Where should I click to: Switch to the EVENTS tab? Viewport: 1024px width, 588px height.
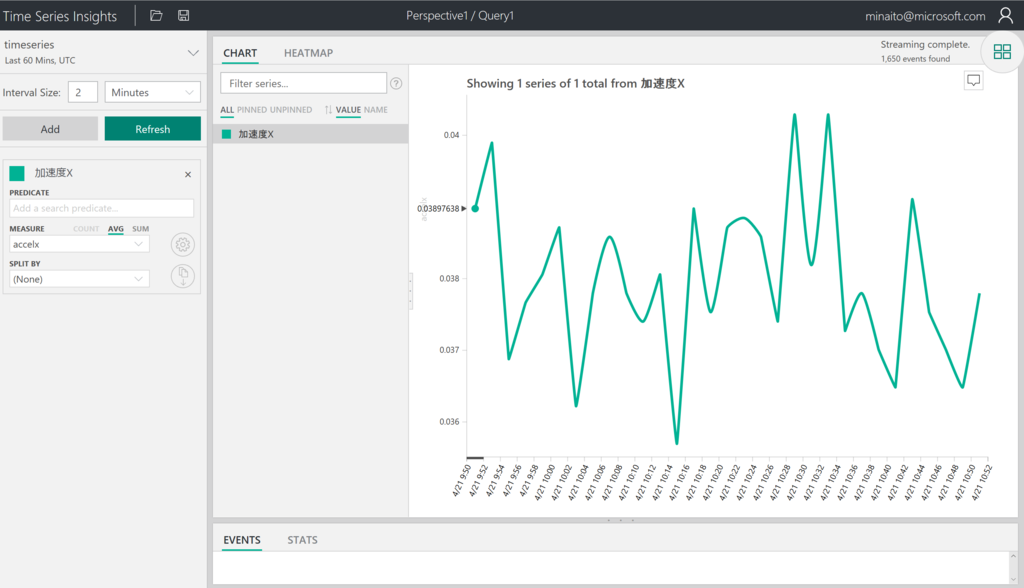point(242,540)
